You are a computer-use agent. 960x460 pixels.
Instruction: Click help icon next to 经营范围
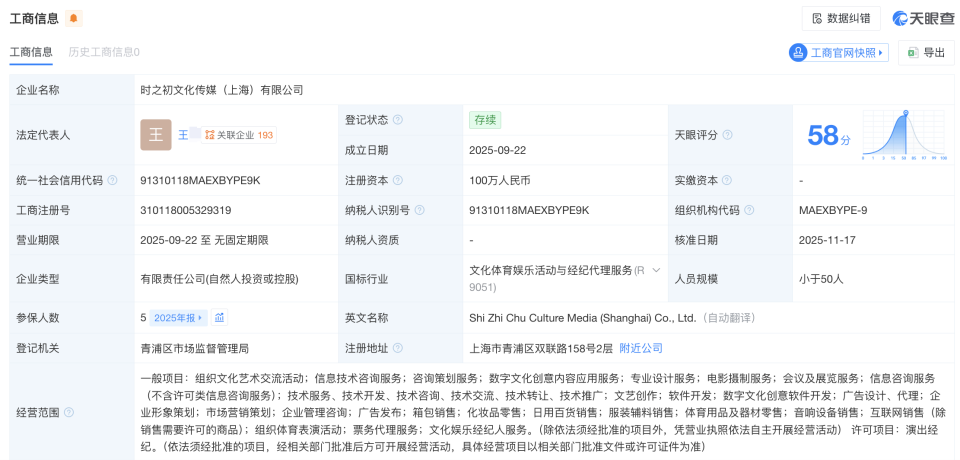pyautogui.click(x=69, y=412)
